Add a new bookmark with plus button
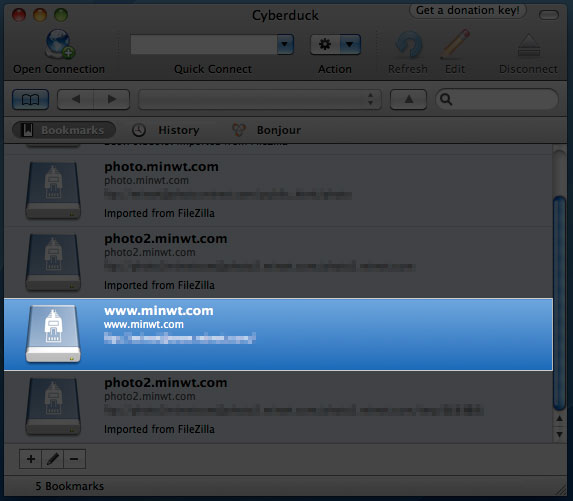This screenshot has height=501, width=573. [x=31, y=459]
